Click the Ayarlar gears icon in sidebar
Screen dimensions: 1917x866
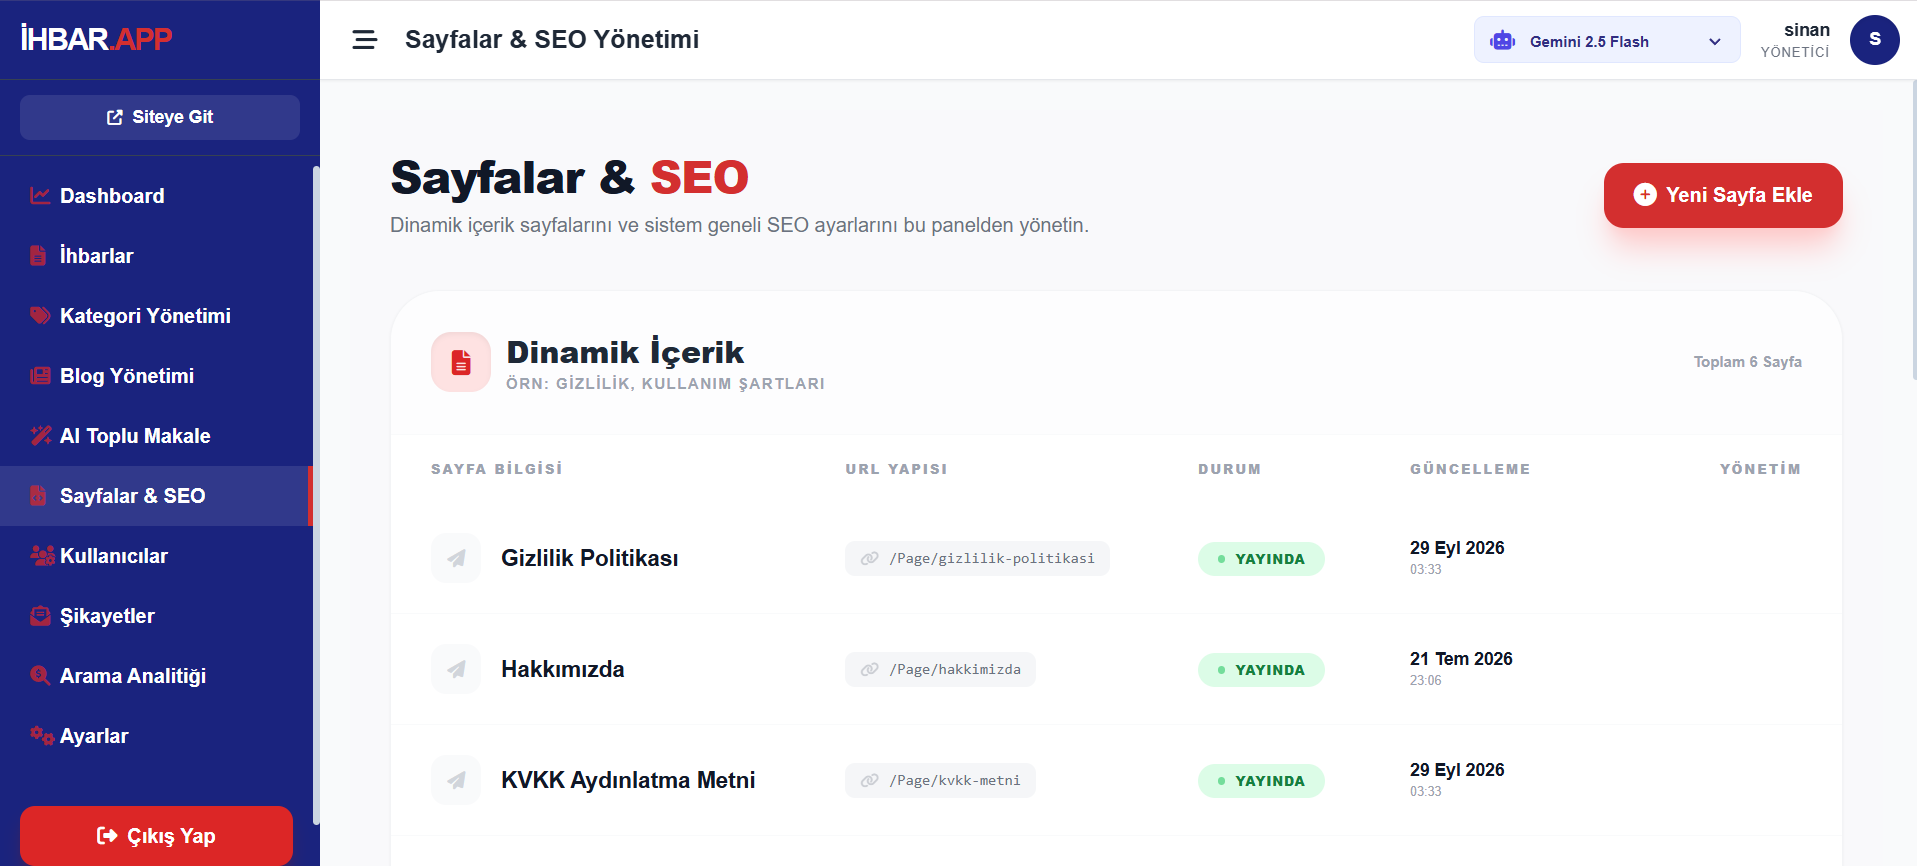41,736
